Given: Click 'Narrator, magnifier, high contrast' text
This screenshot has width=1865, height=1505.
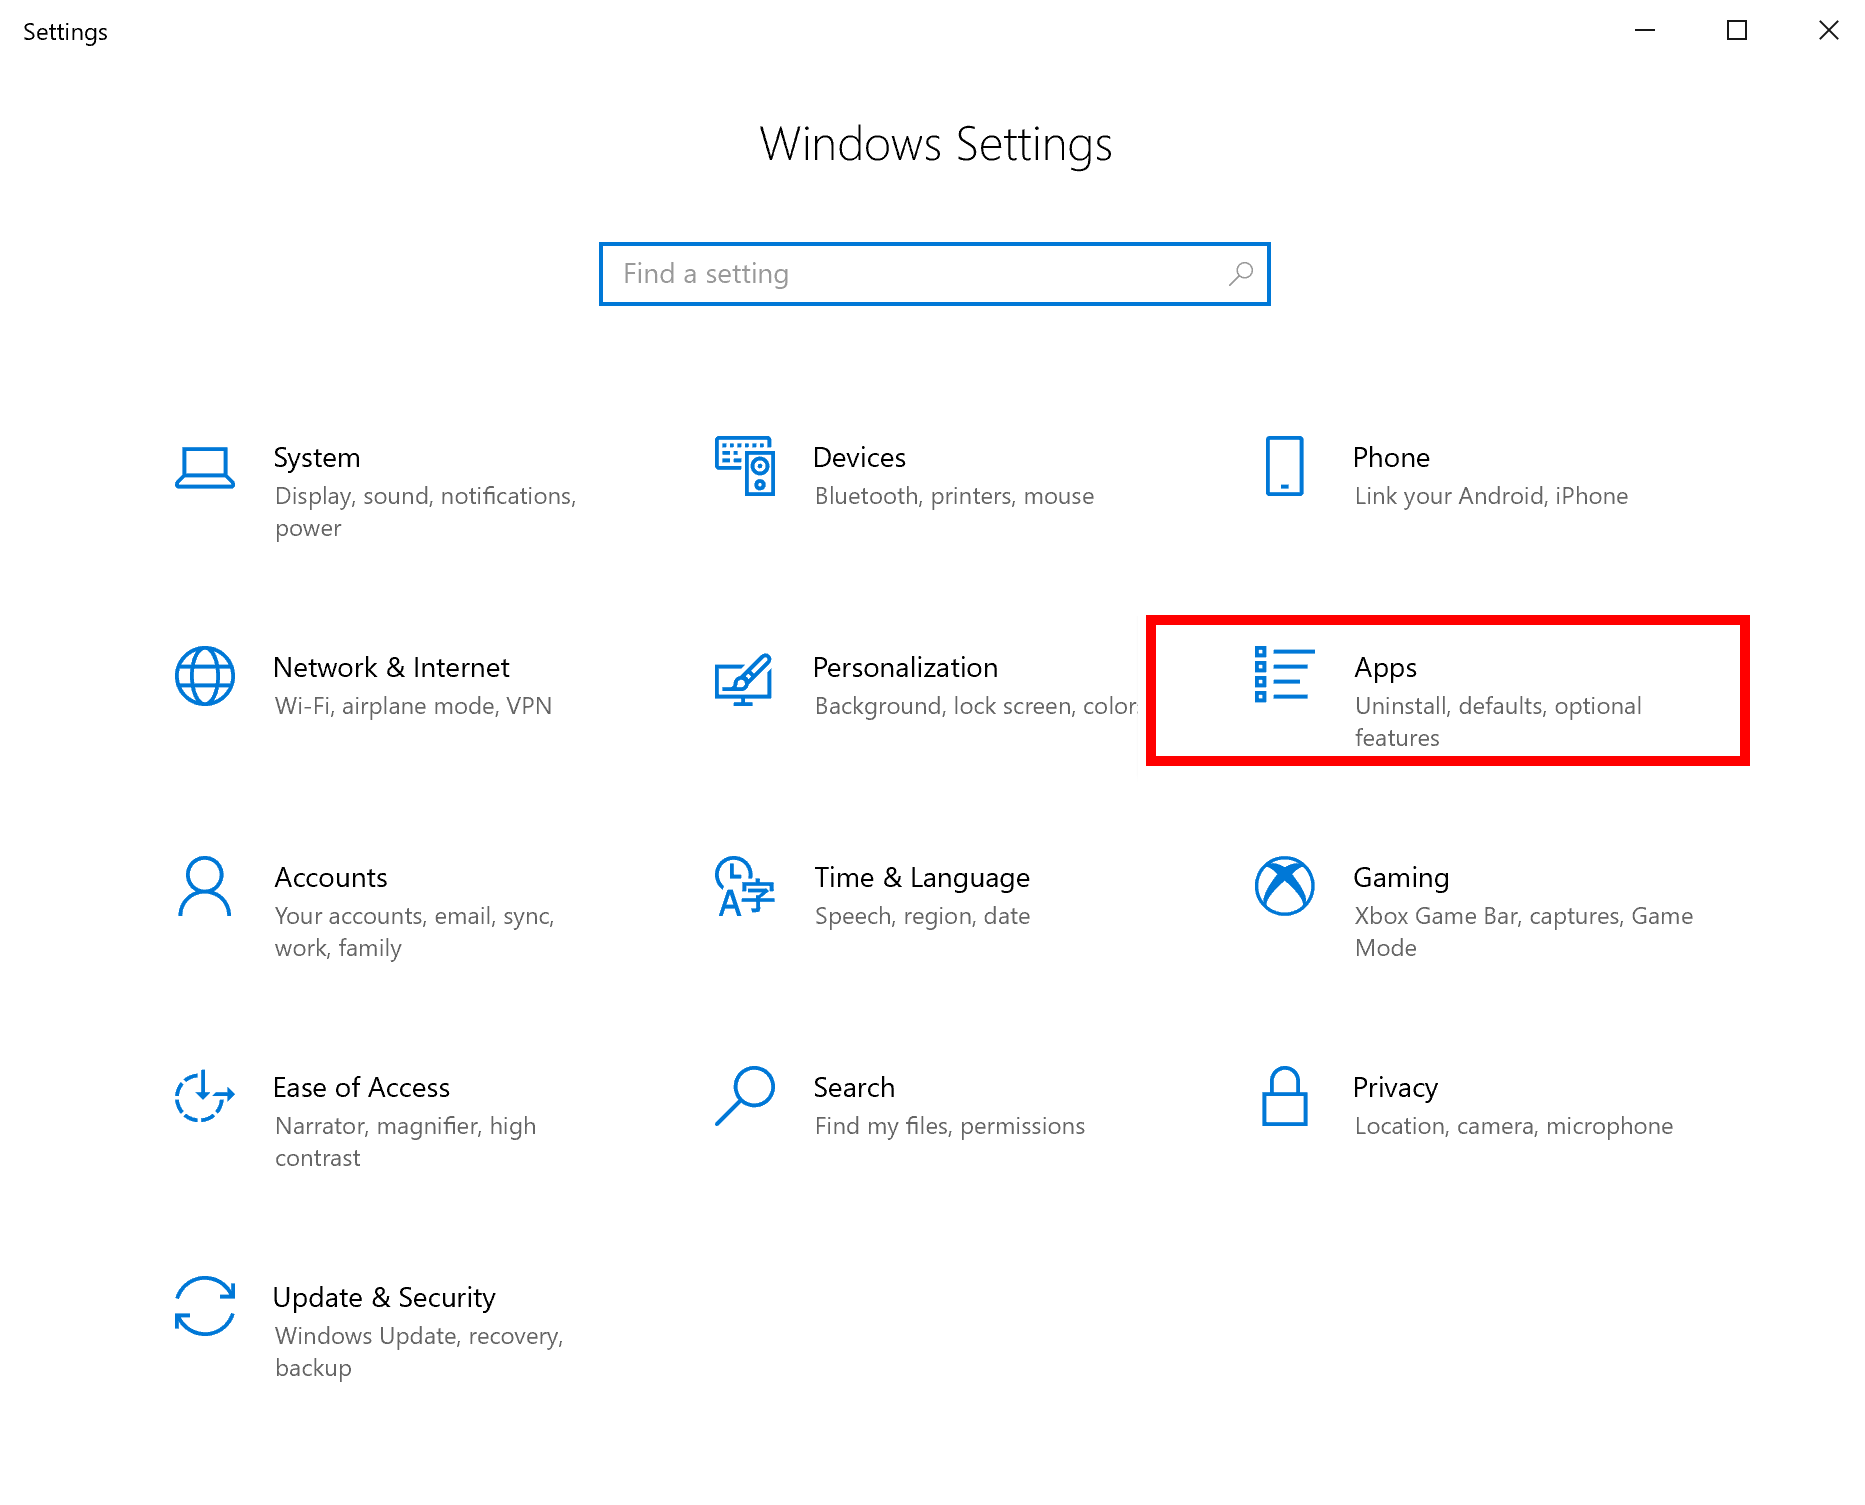Looking at the screenshot, I should (x=406, y=1142).
